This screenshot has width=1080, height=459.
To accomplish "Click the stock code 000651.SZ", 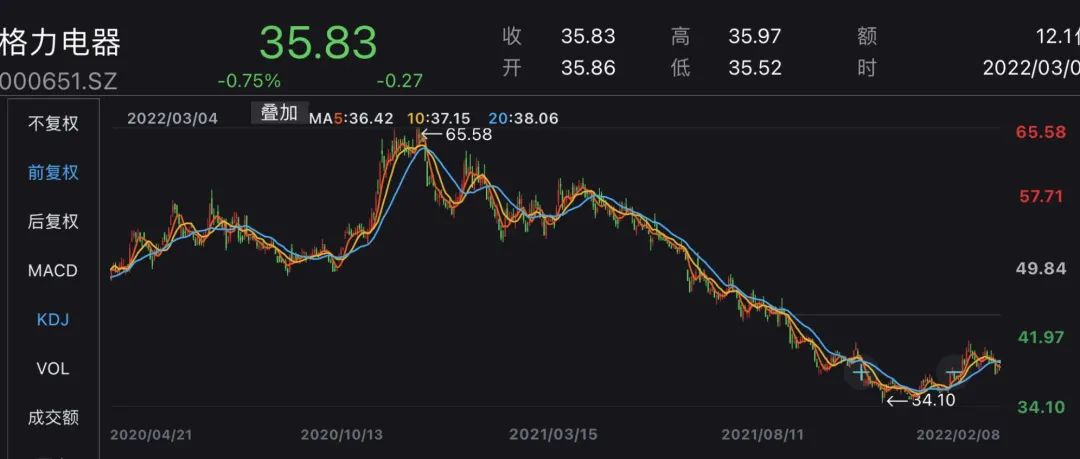I will coord(60,81).
